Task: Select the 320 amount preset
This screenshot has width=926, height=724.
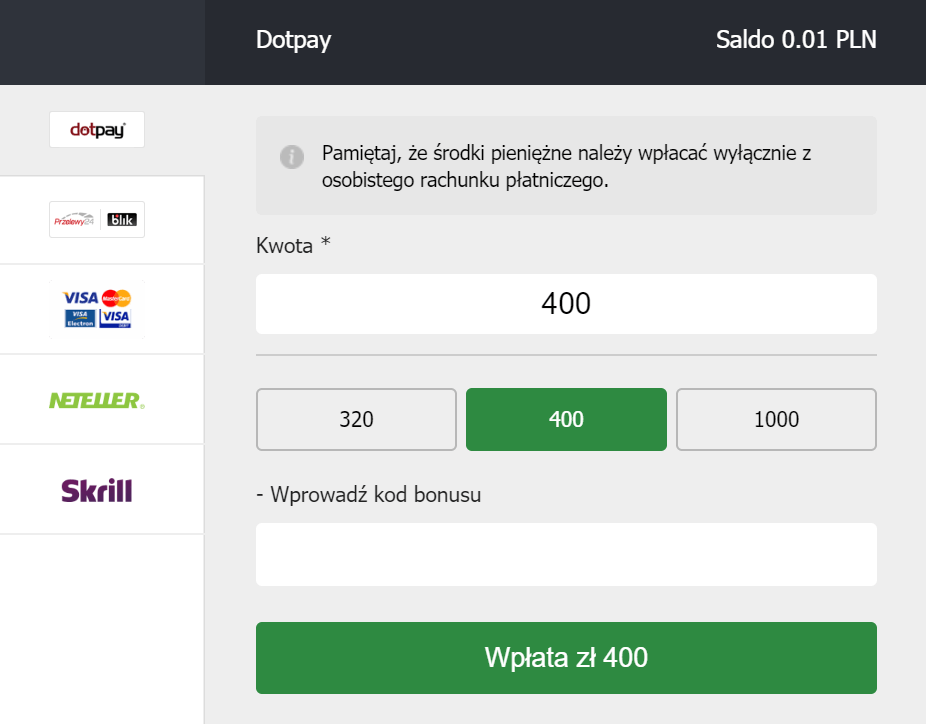Action: point(356,419)
